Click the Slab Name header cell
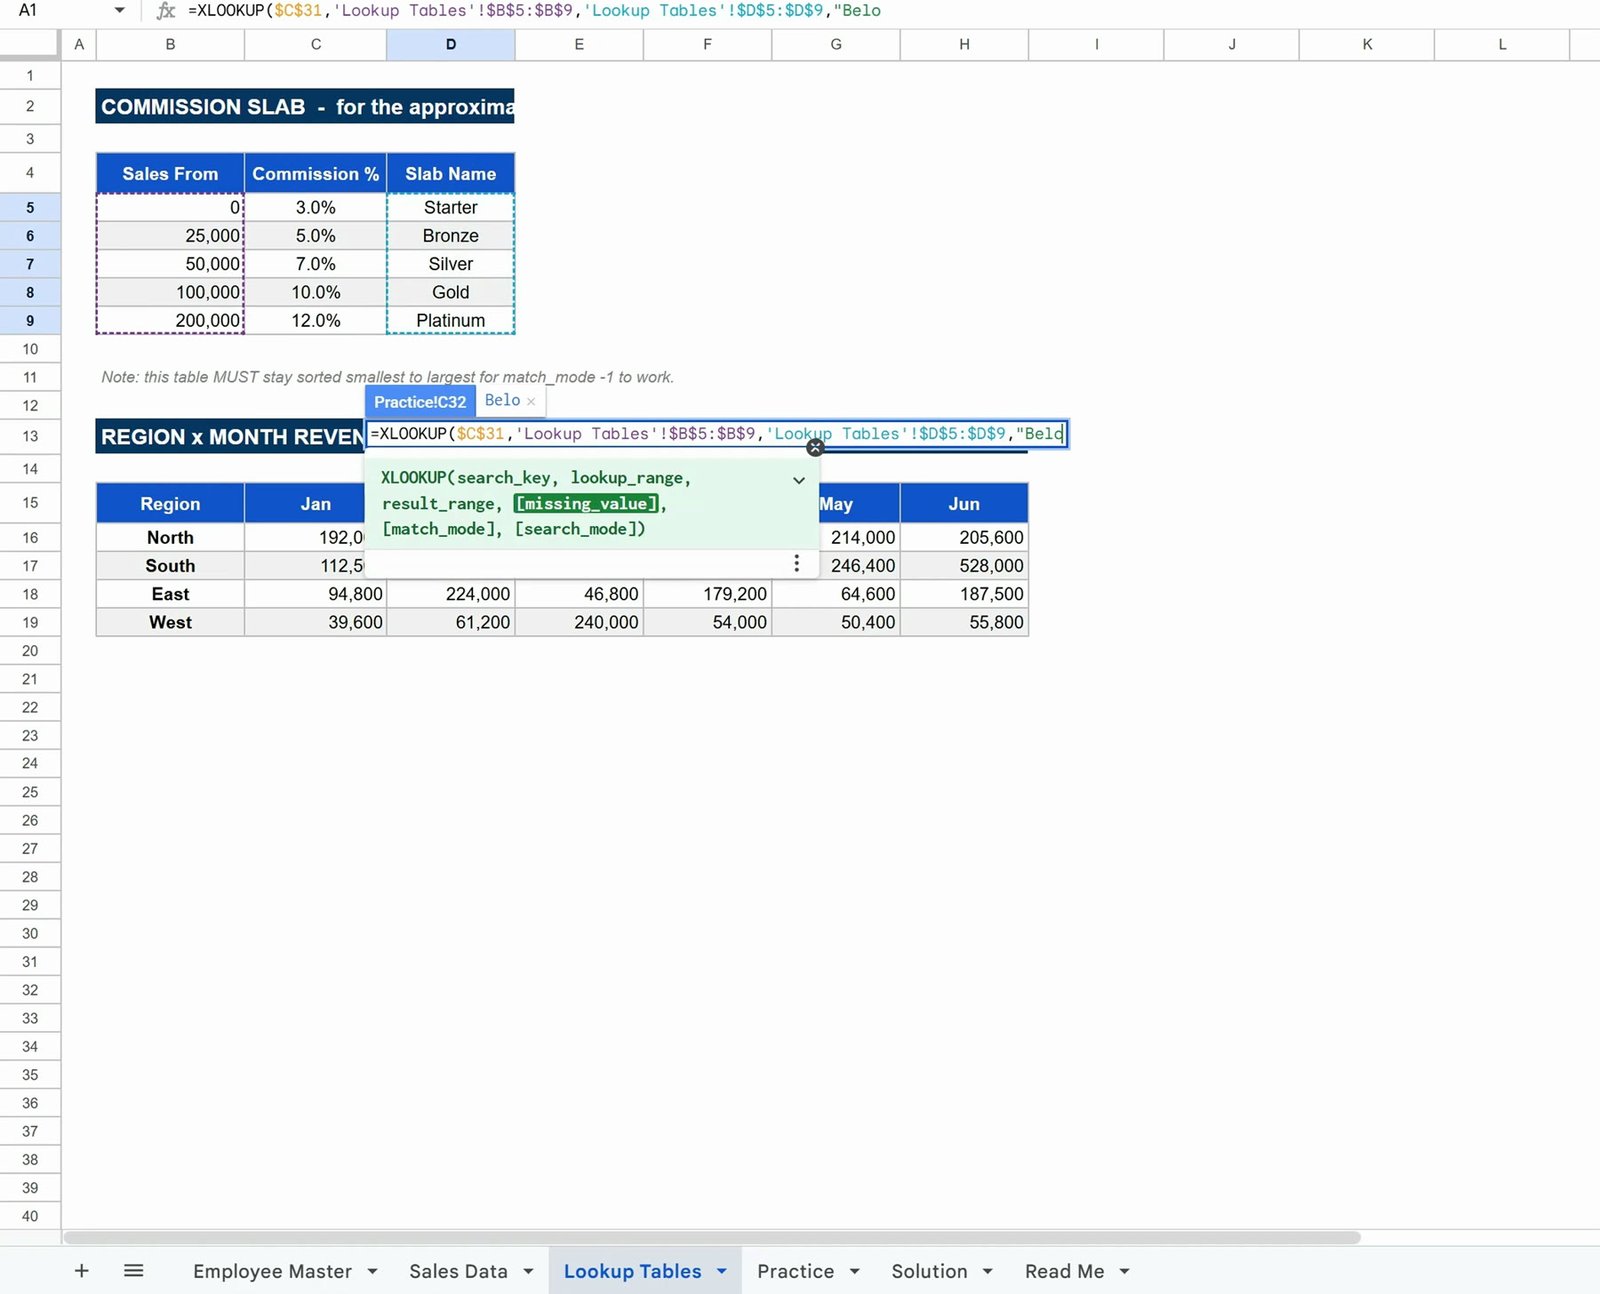 [451, 173]
